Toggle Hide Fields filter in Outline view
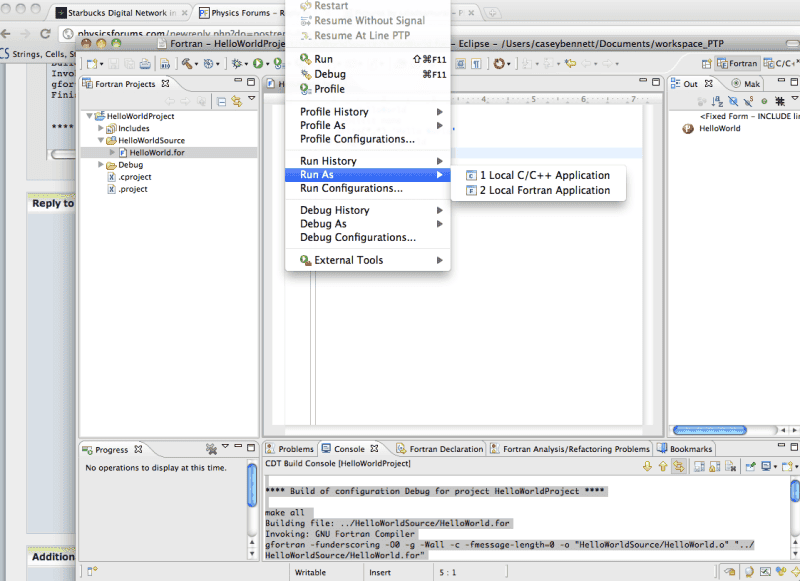 [x=734, y=101]
